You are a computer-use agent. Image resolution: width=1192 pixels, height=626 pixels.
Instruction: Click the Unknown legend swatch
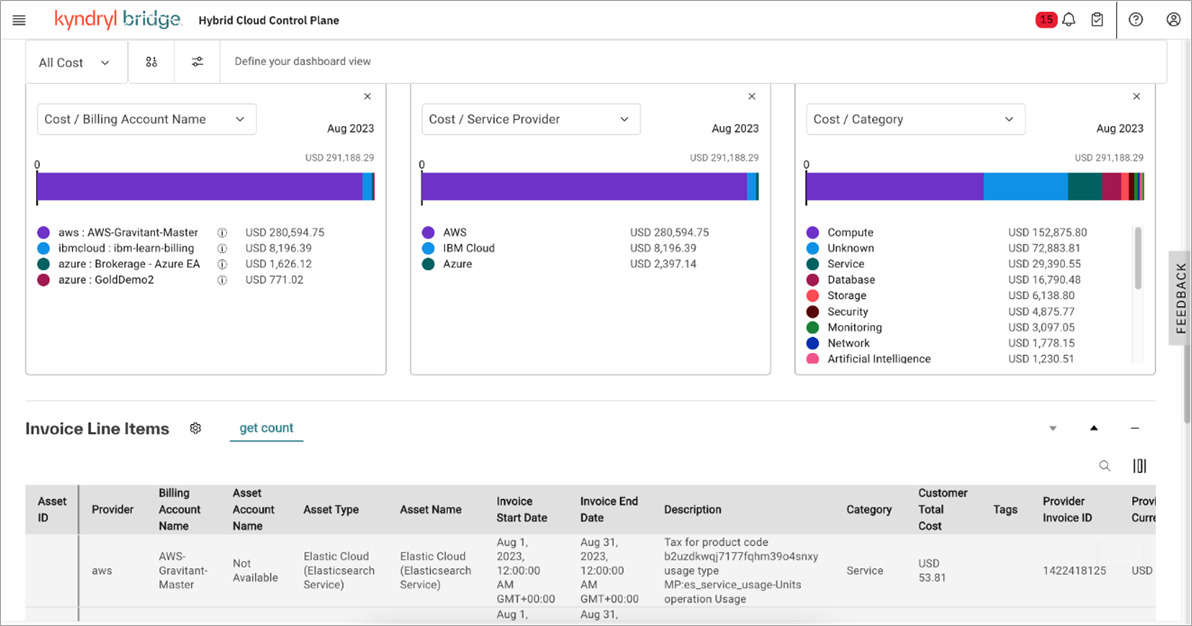point(813,249)
